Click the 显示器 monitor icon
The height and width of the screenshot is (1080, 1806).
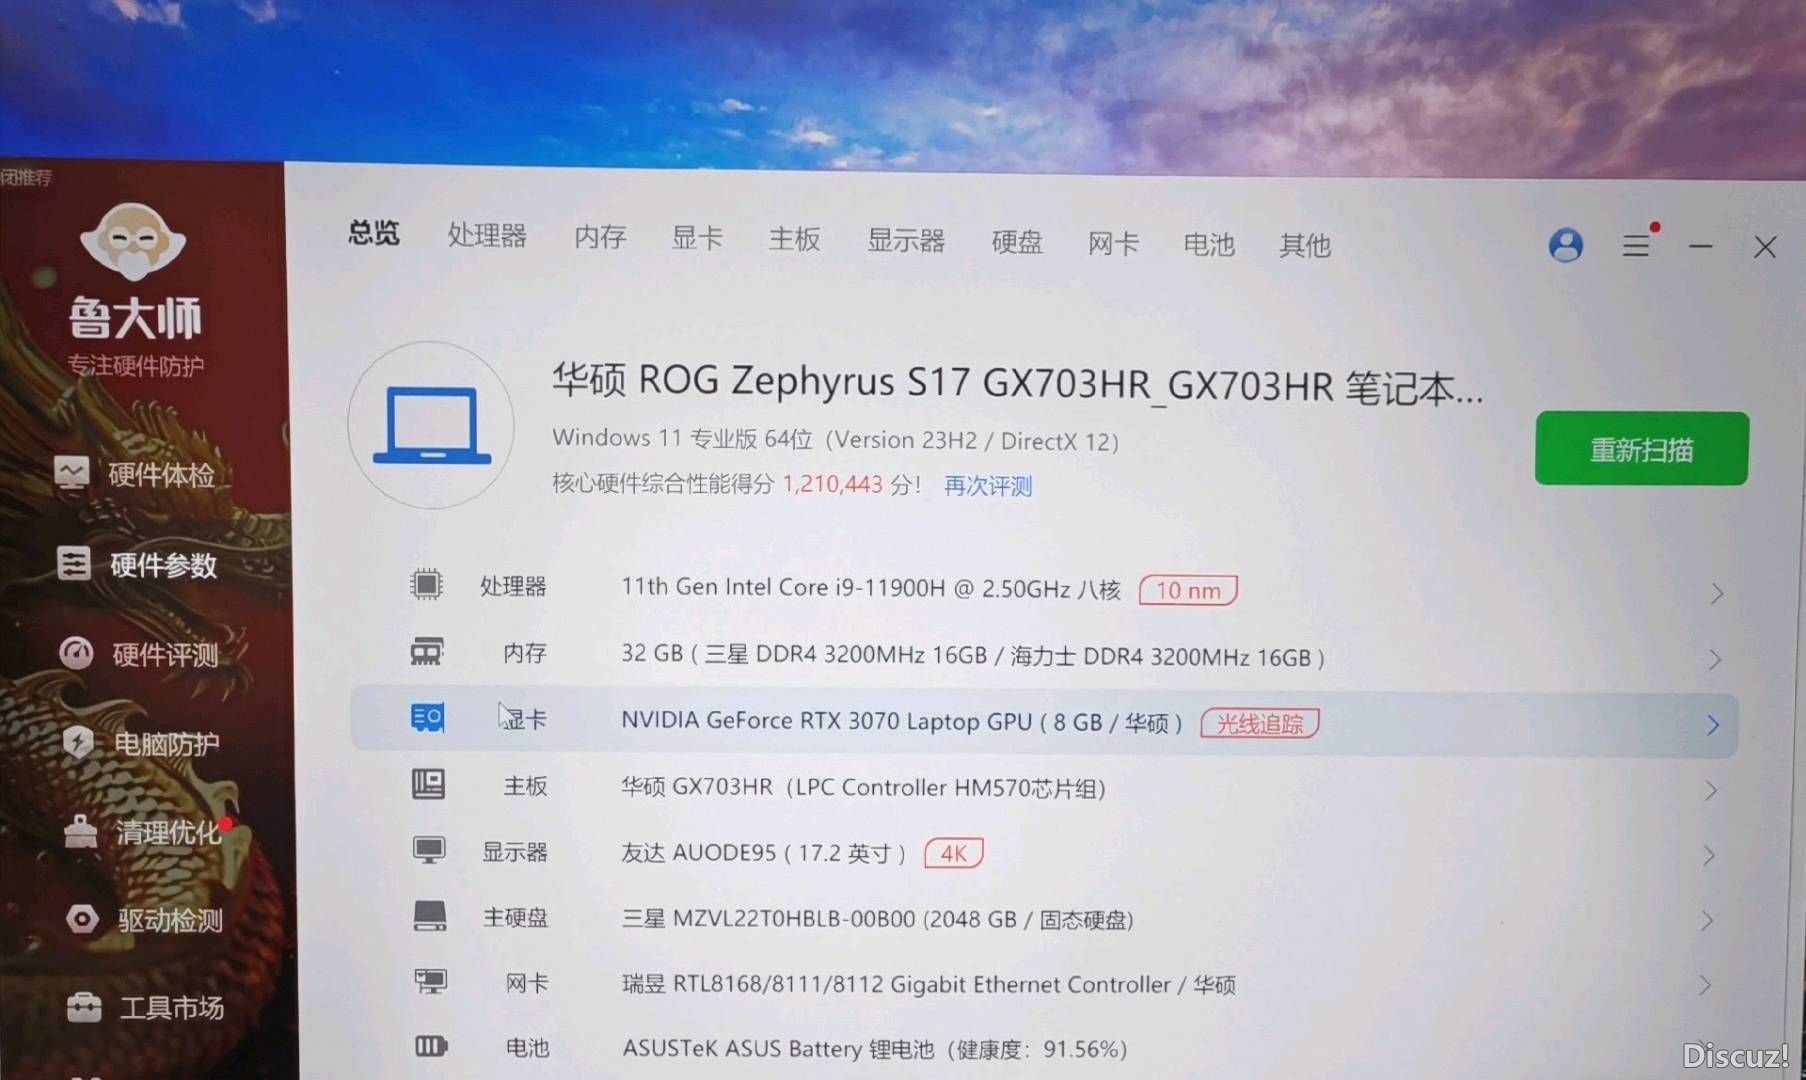pyautogui.click(x=430, y=850)
